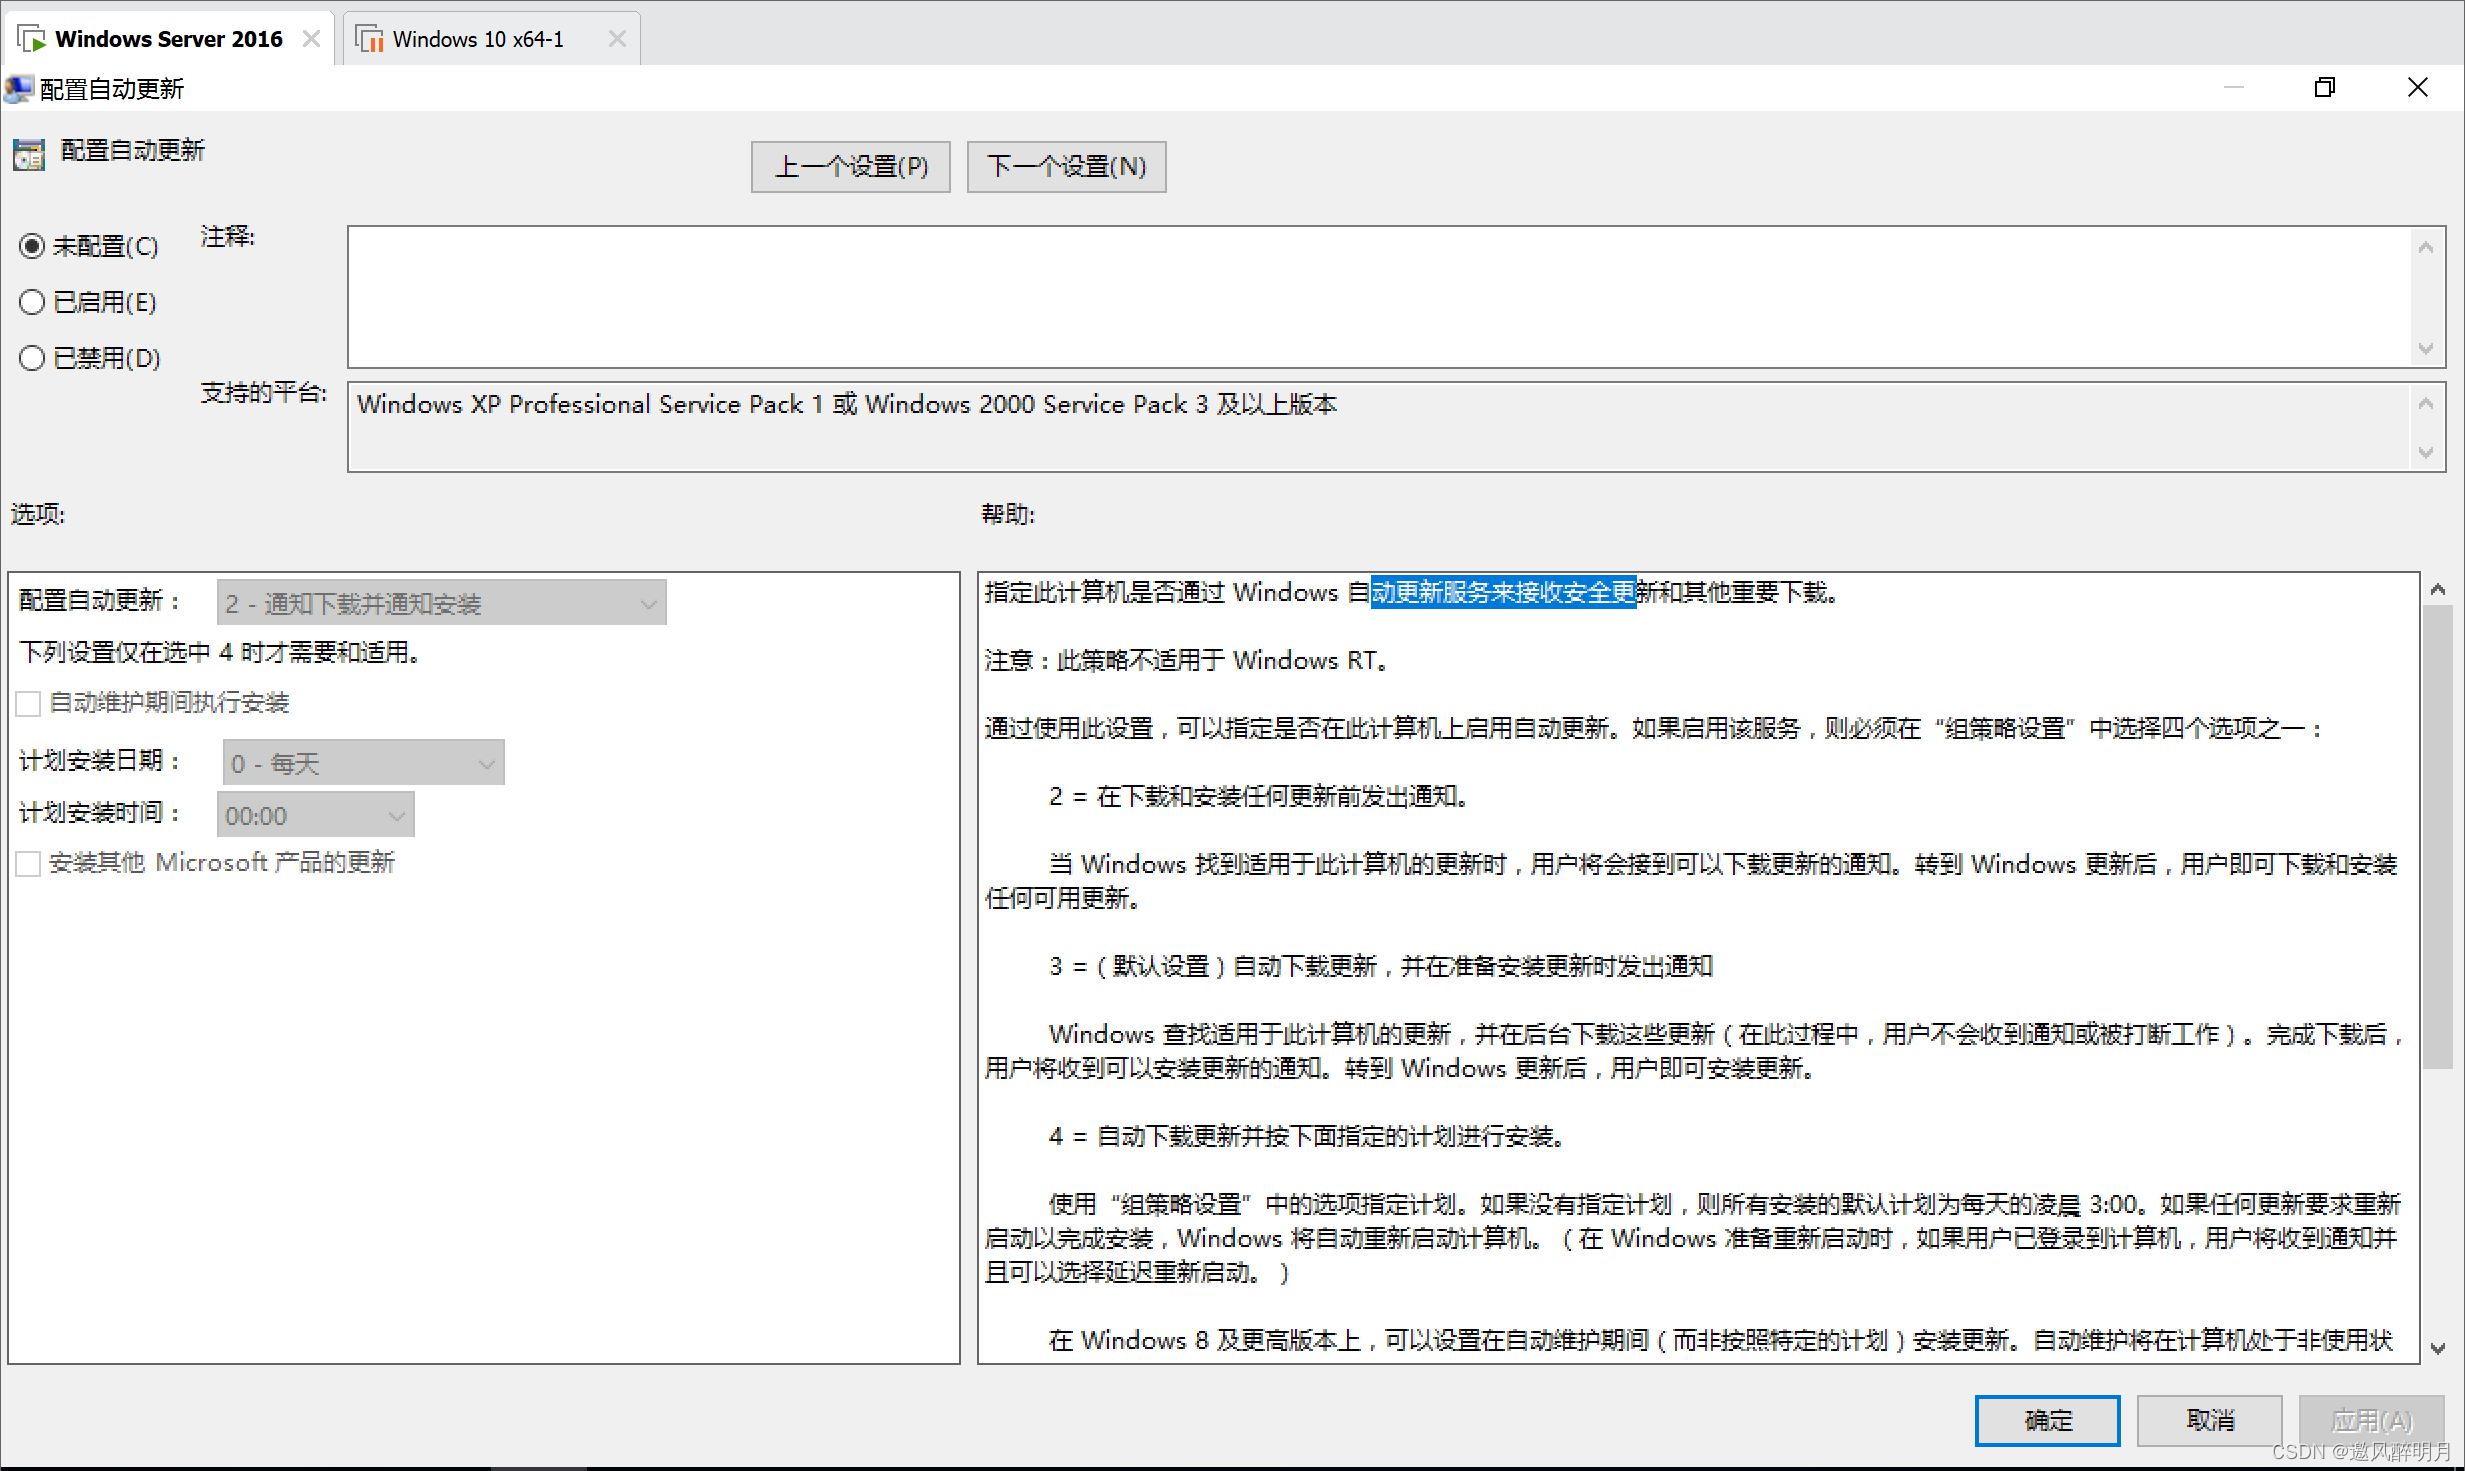The height and width of the screenshot is (1471, 2465).
Task: Select the 已禁用(D) radio button
Action: (x=32, y=358)
